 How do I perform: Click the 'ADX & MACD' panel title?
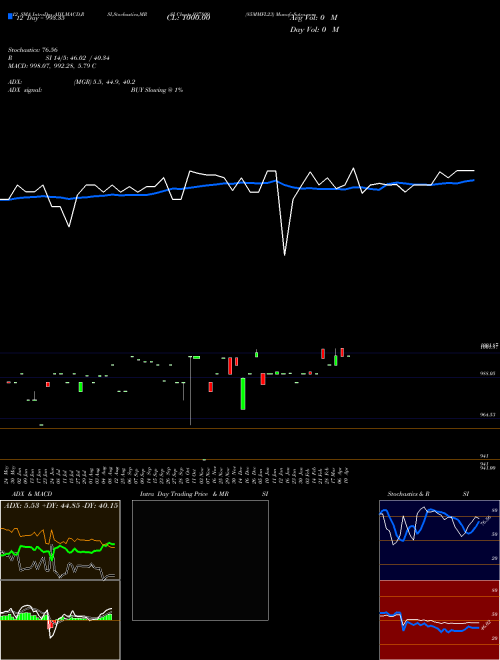point(32,494)
